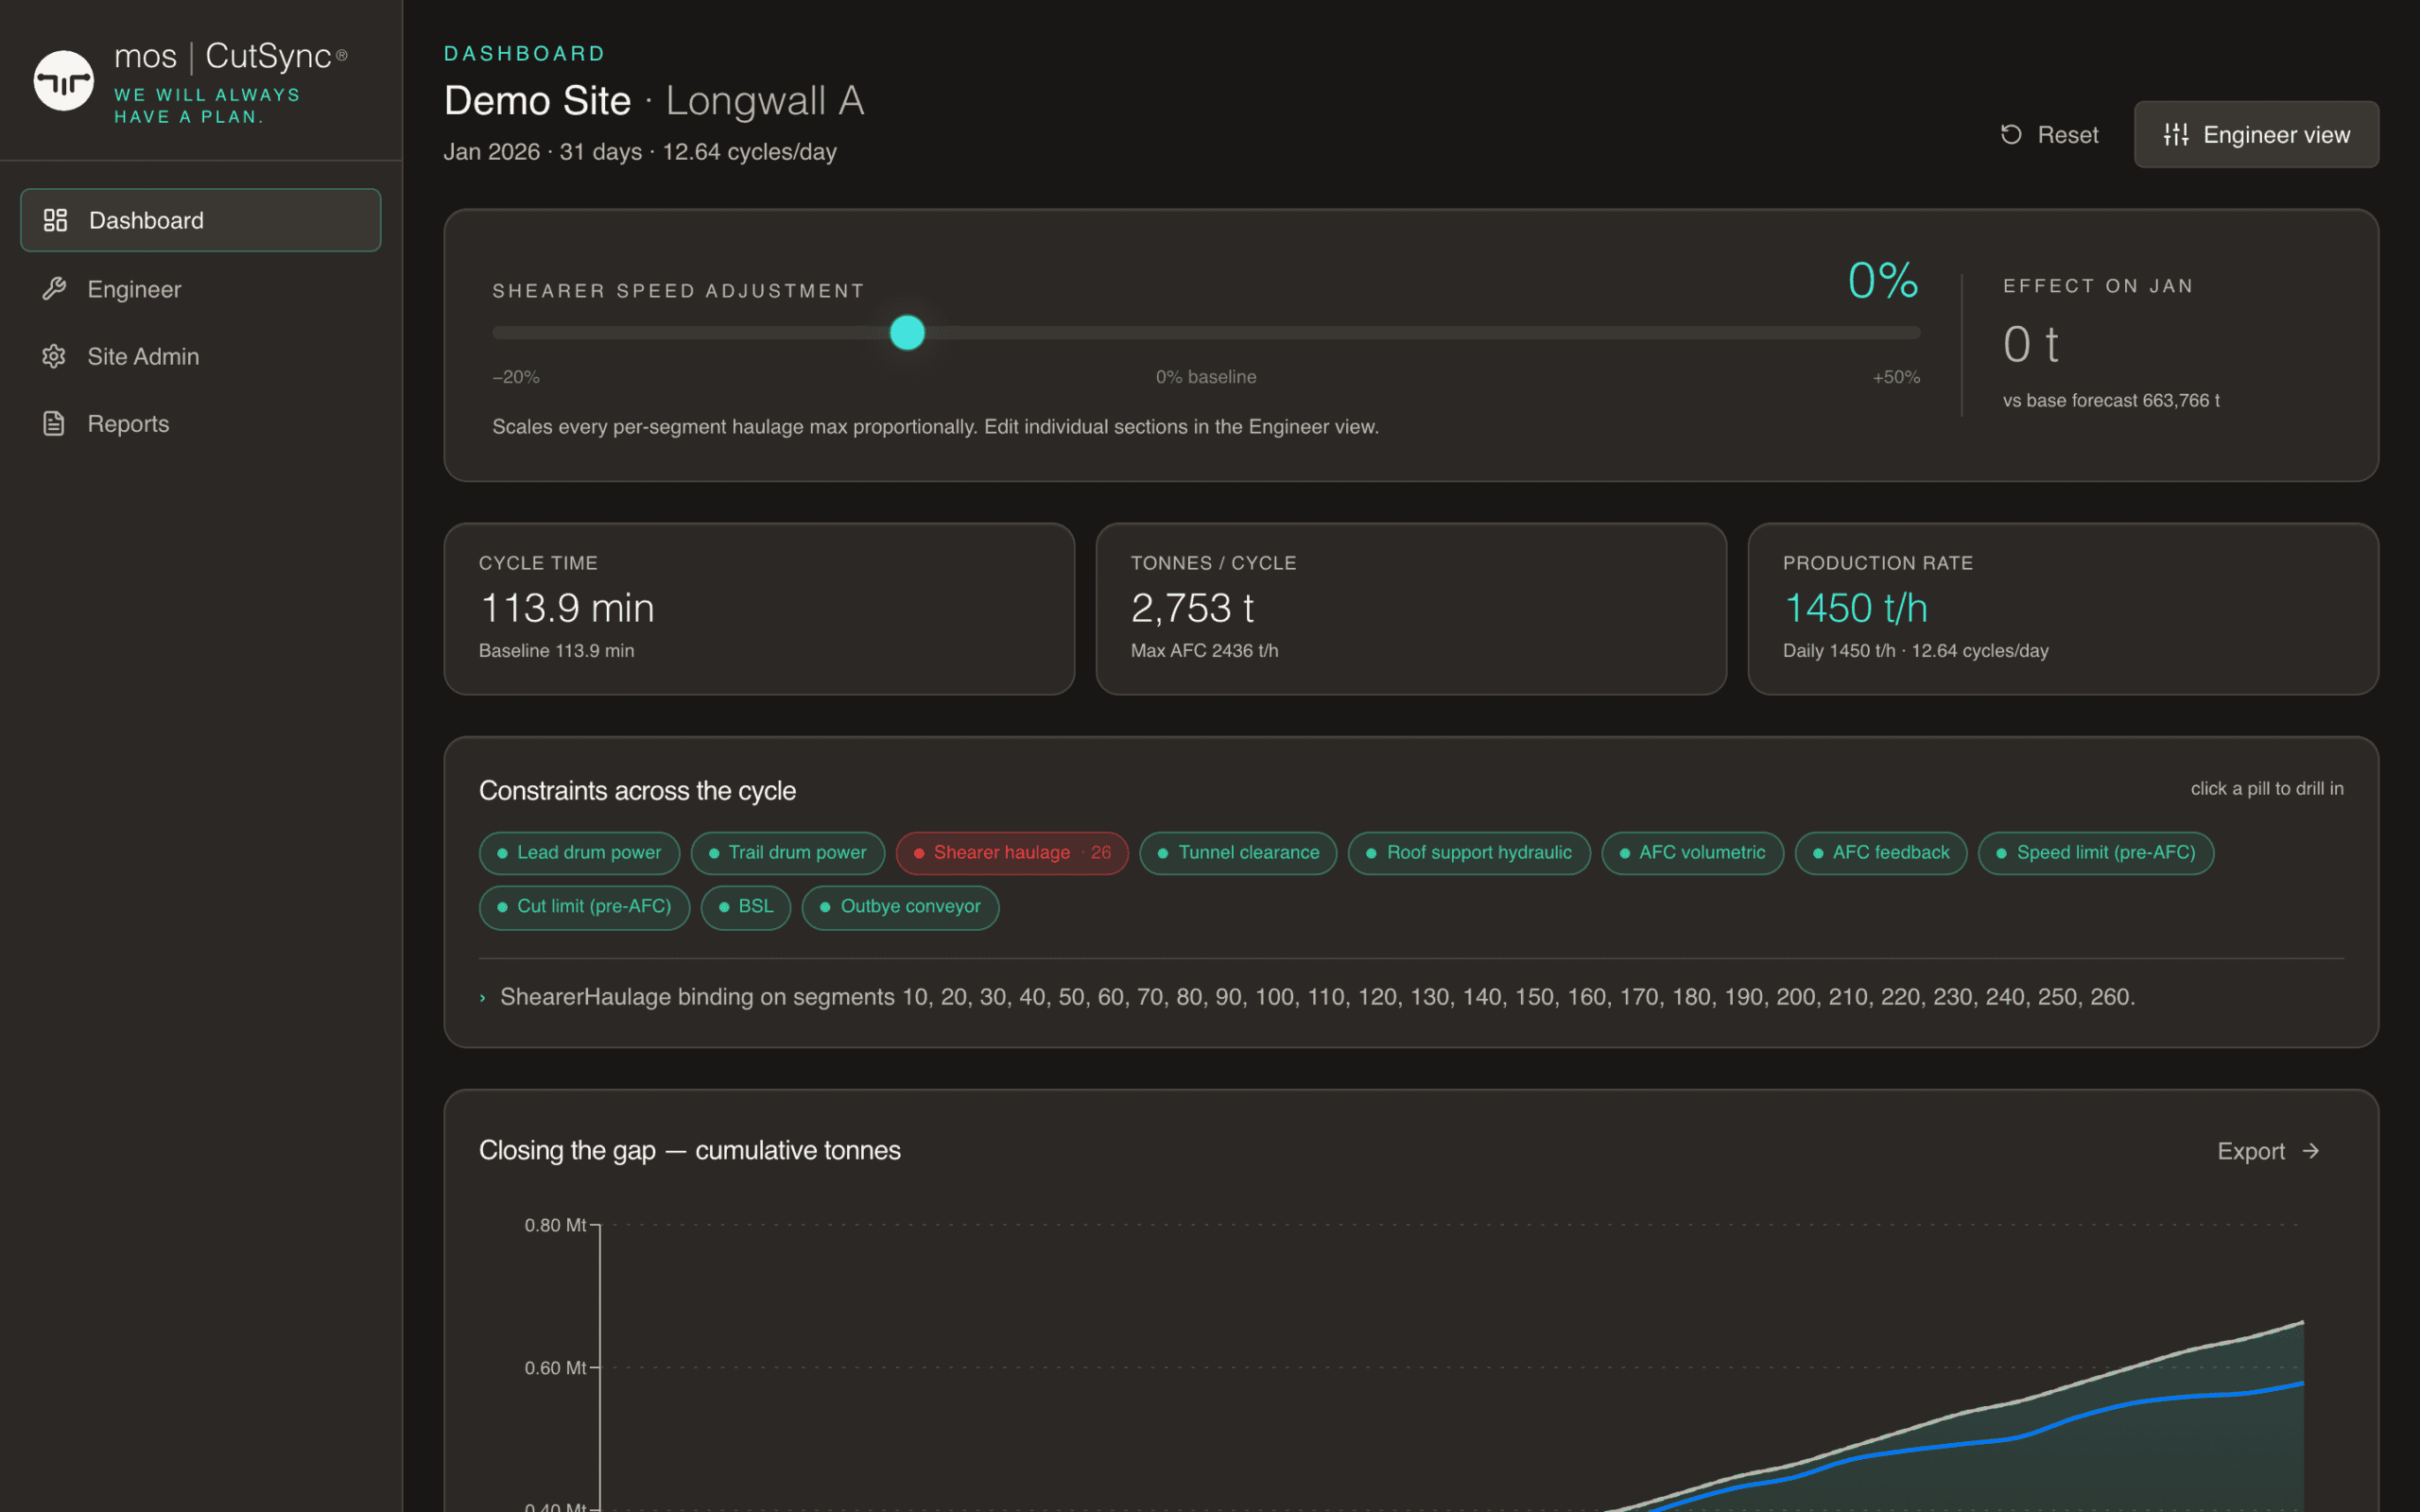Select the BSL constraint pill
The height and width of the screenshot is (1512, 2420).
(746, 907)
